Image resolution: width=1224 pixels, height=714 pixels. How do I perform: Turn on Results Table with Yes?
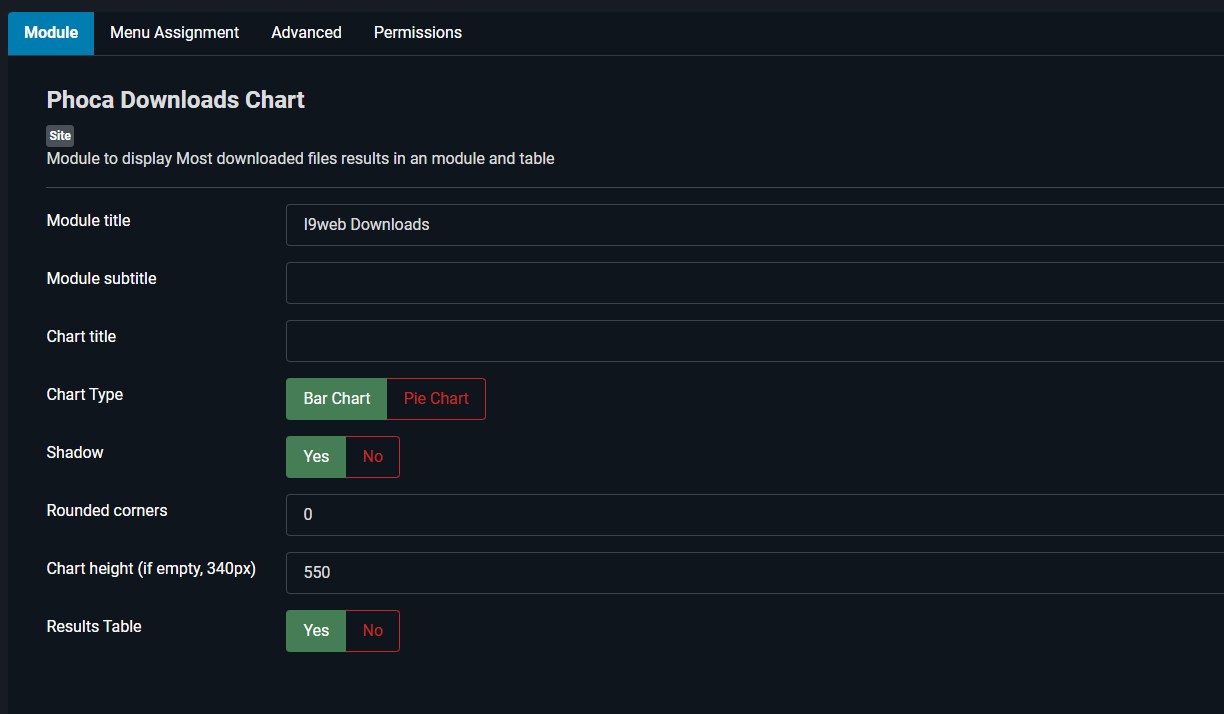click(x=316, y=631)
